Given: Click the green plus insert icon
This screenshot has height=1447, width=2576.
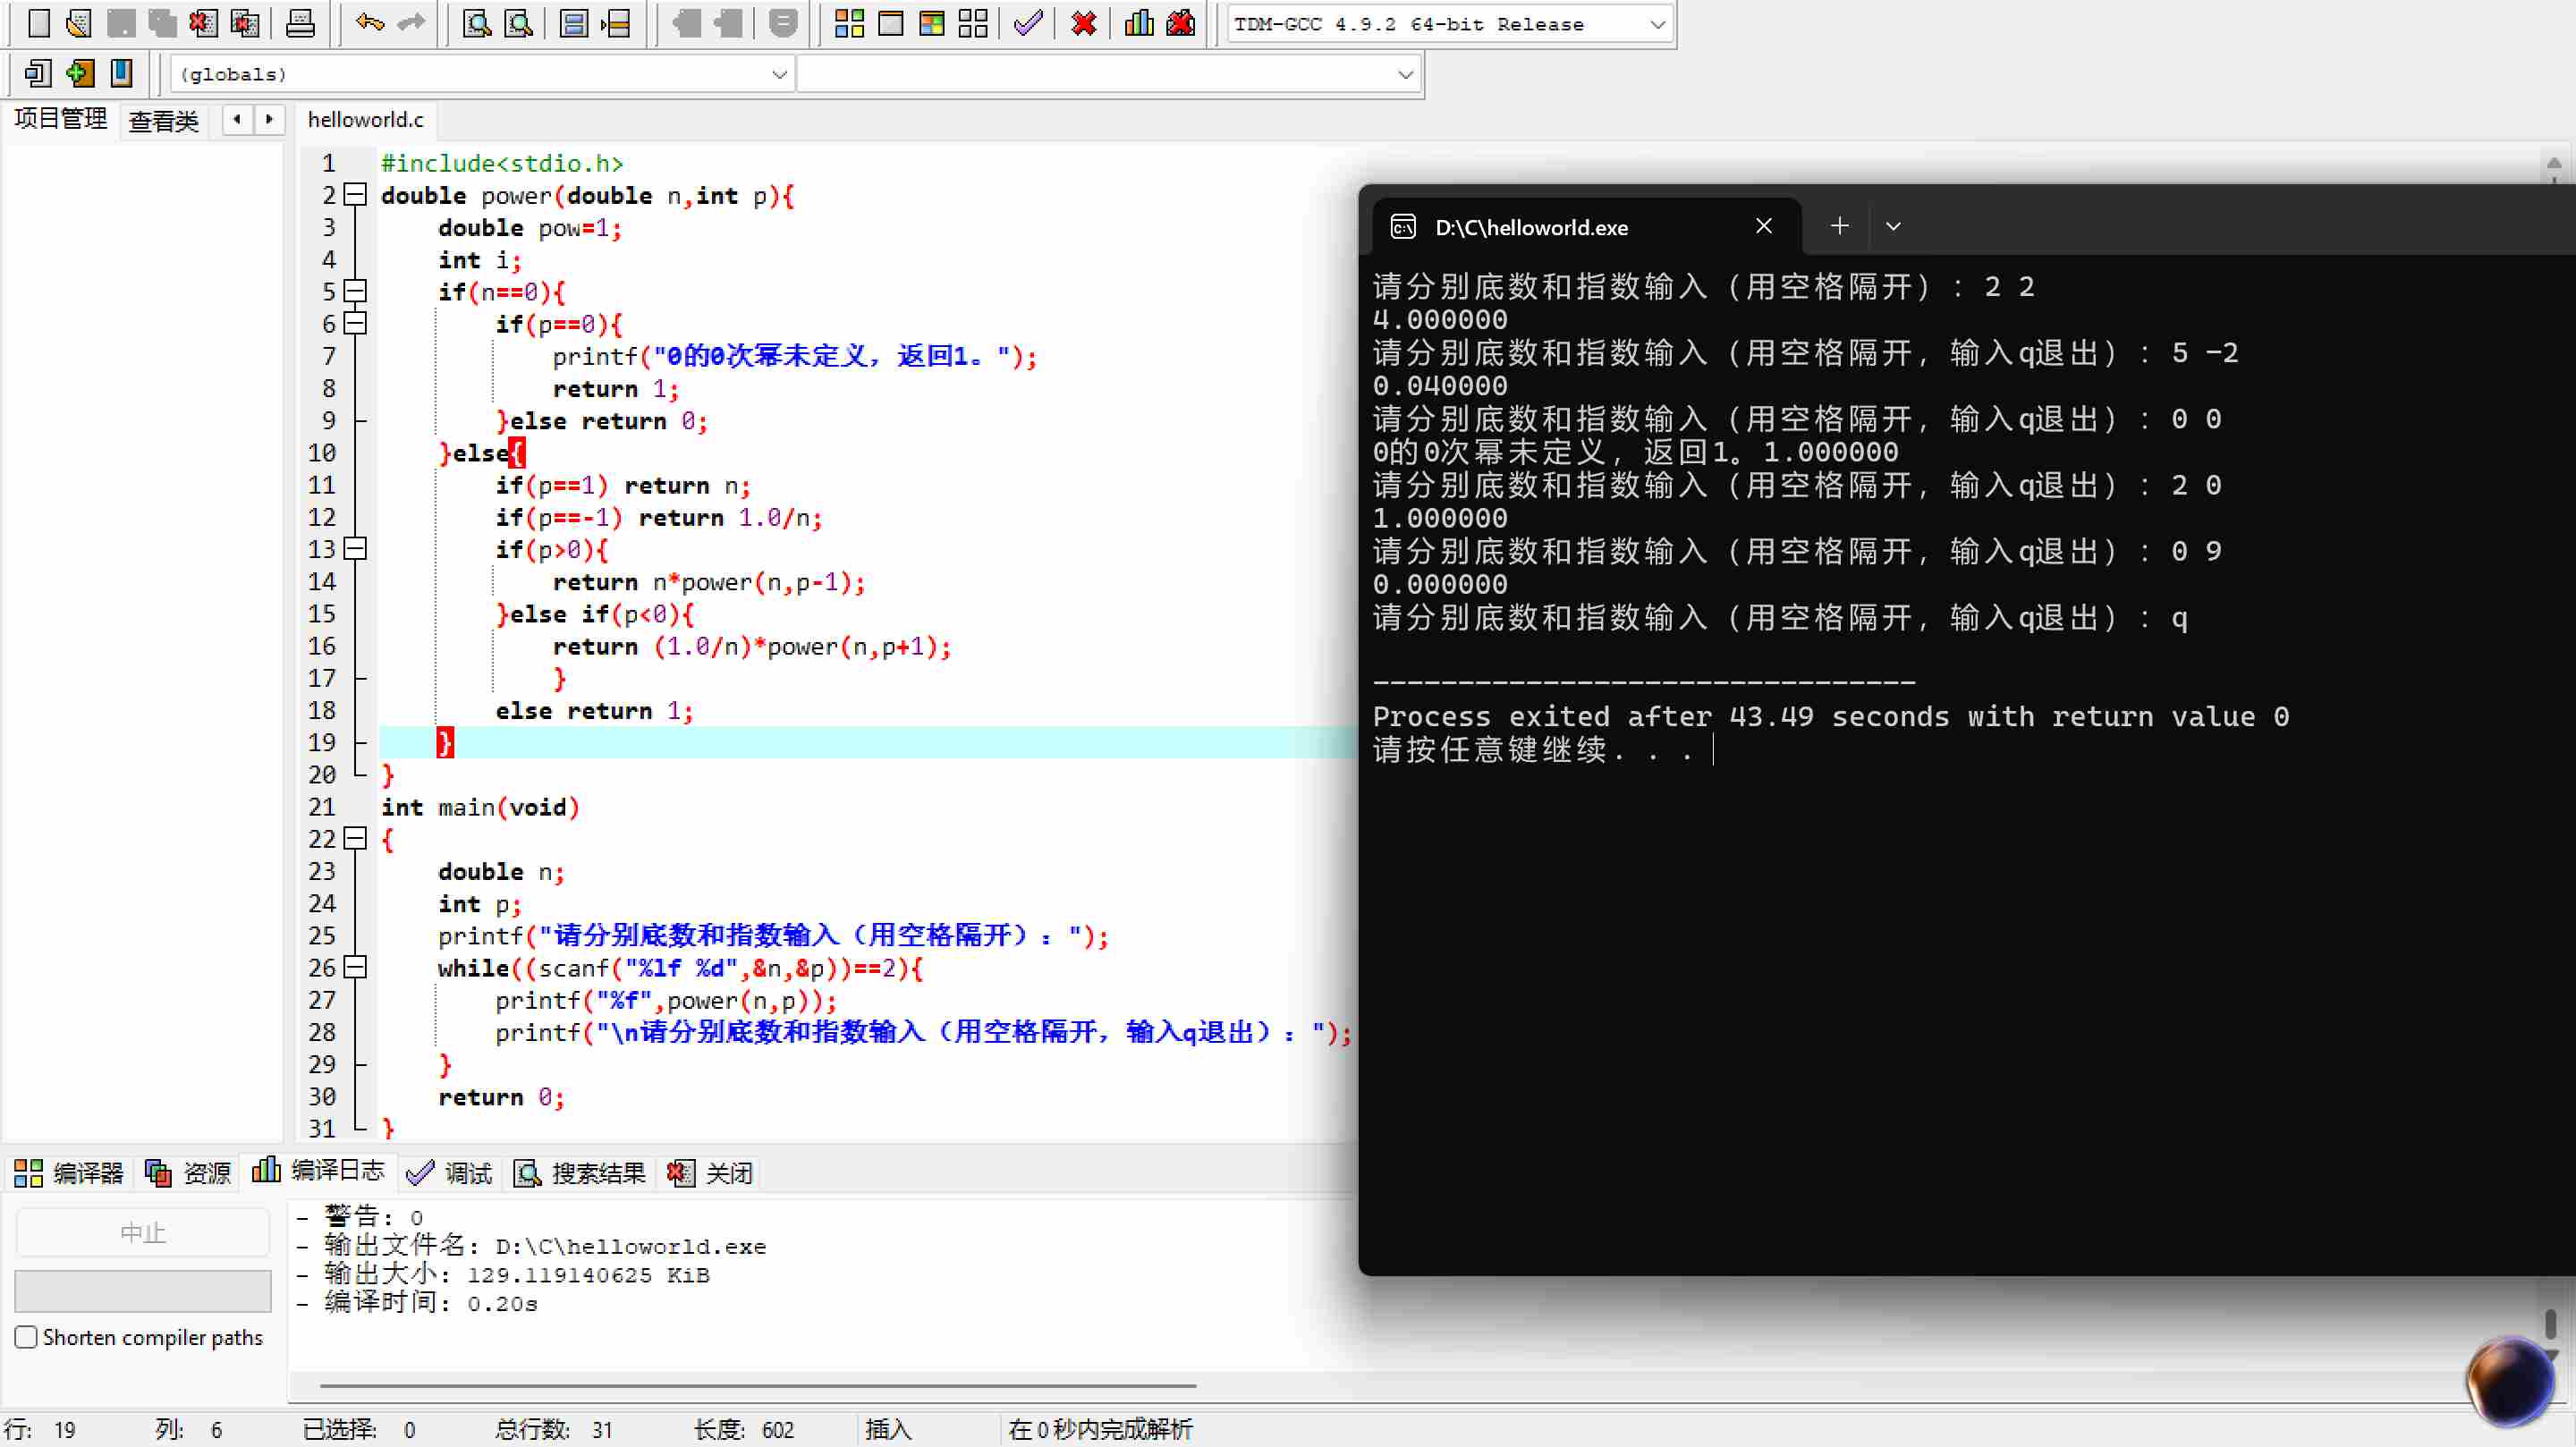Looking at the screenshot, I should (80, 73).
